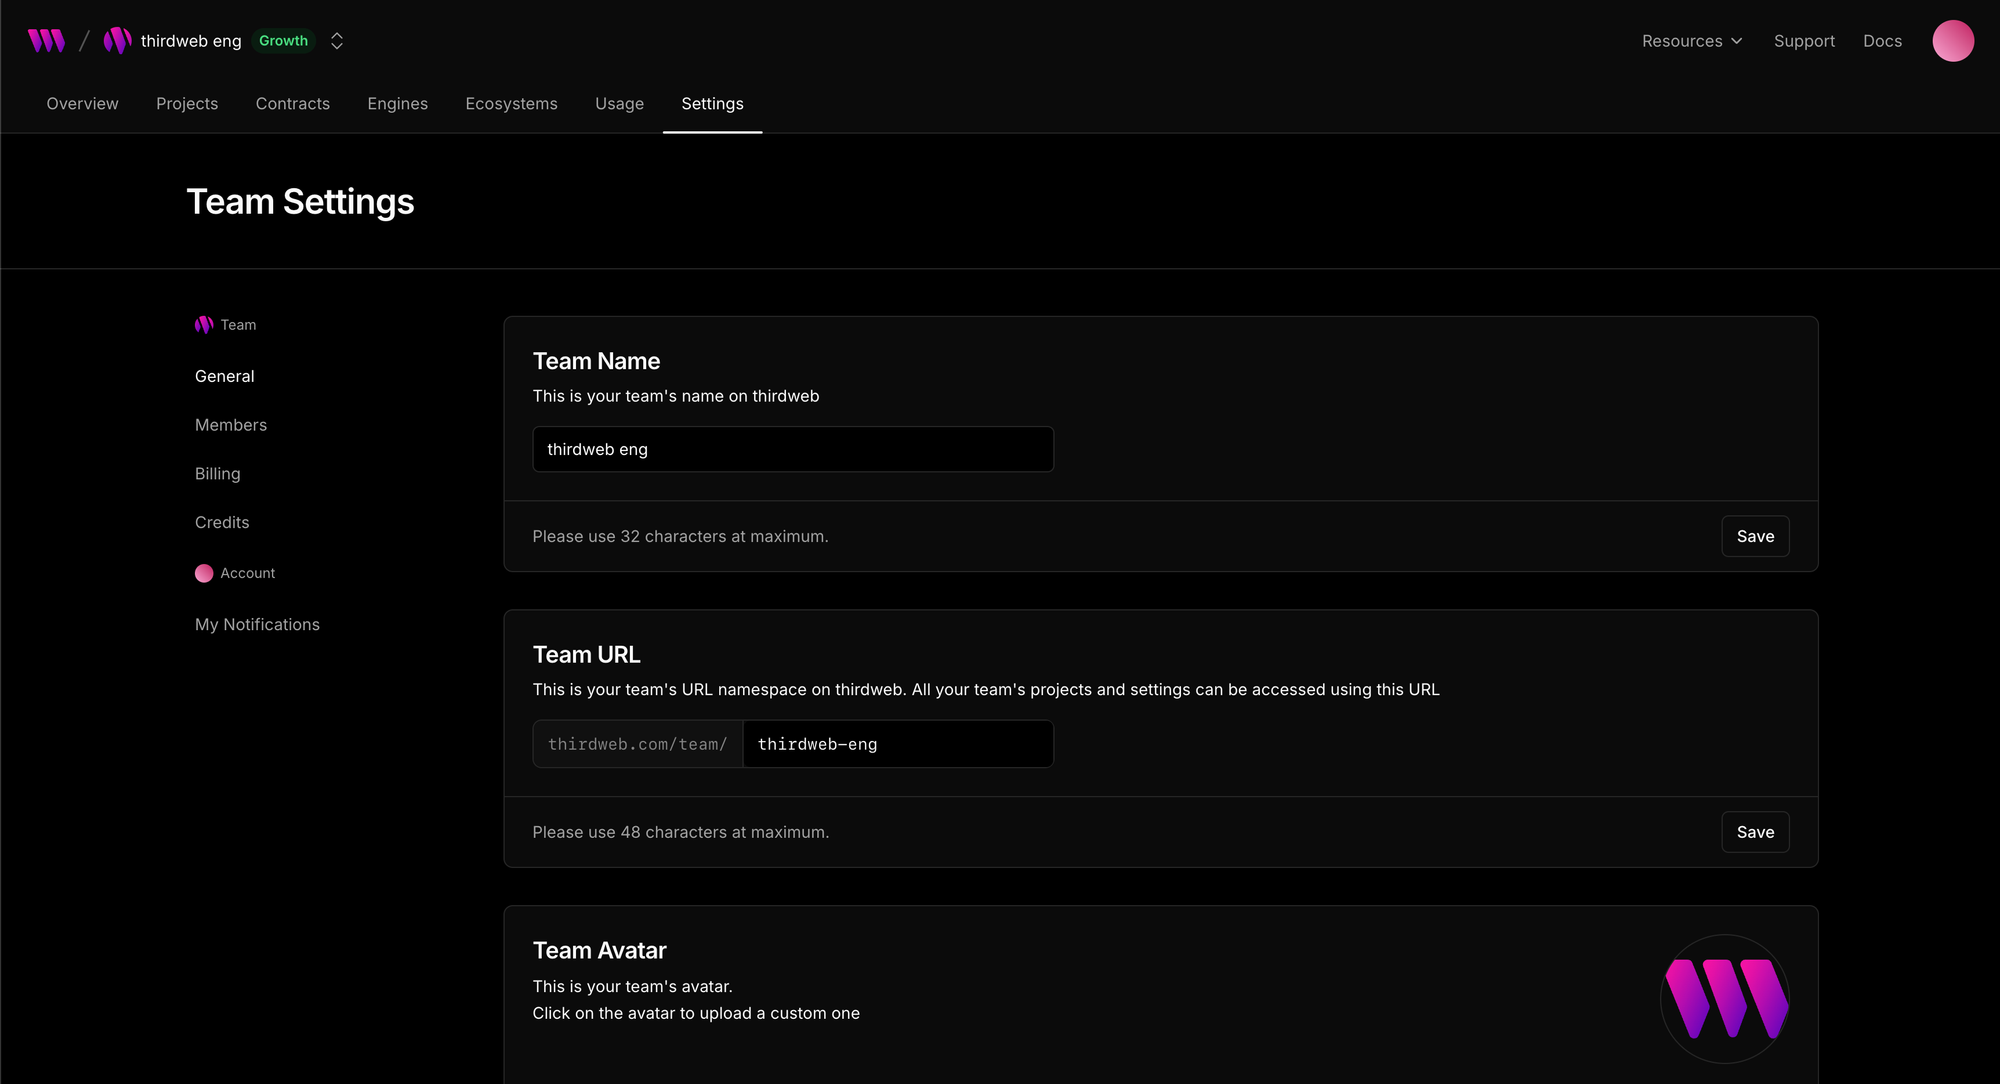Image resolution: width=2000 pixels, height=1084 pixels.
Task: Click the large team avatar to upload
Action: click(1724, 998)
